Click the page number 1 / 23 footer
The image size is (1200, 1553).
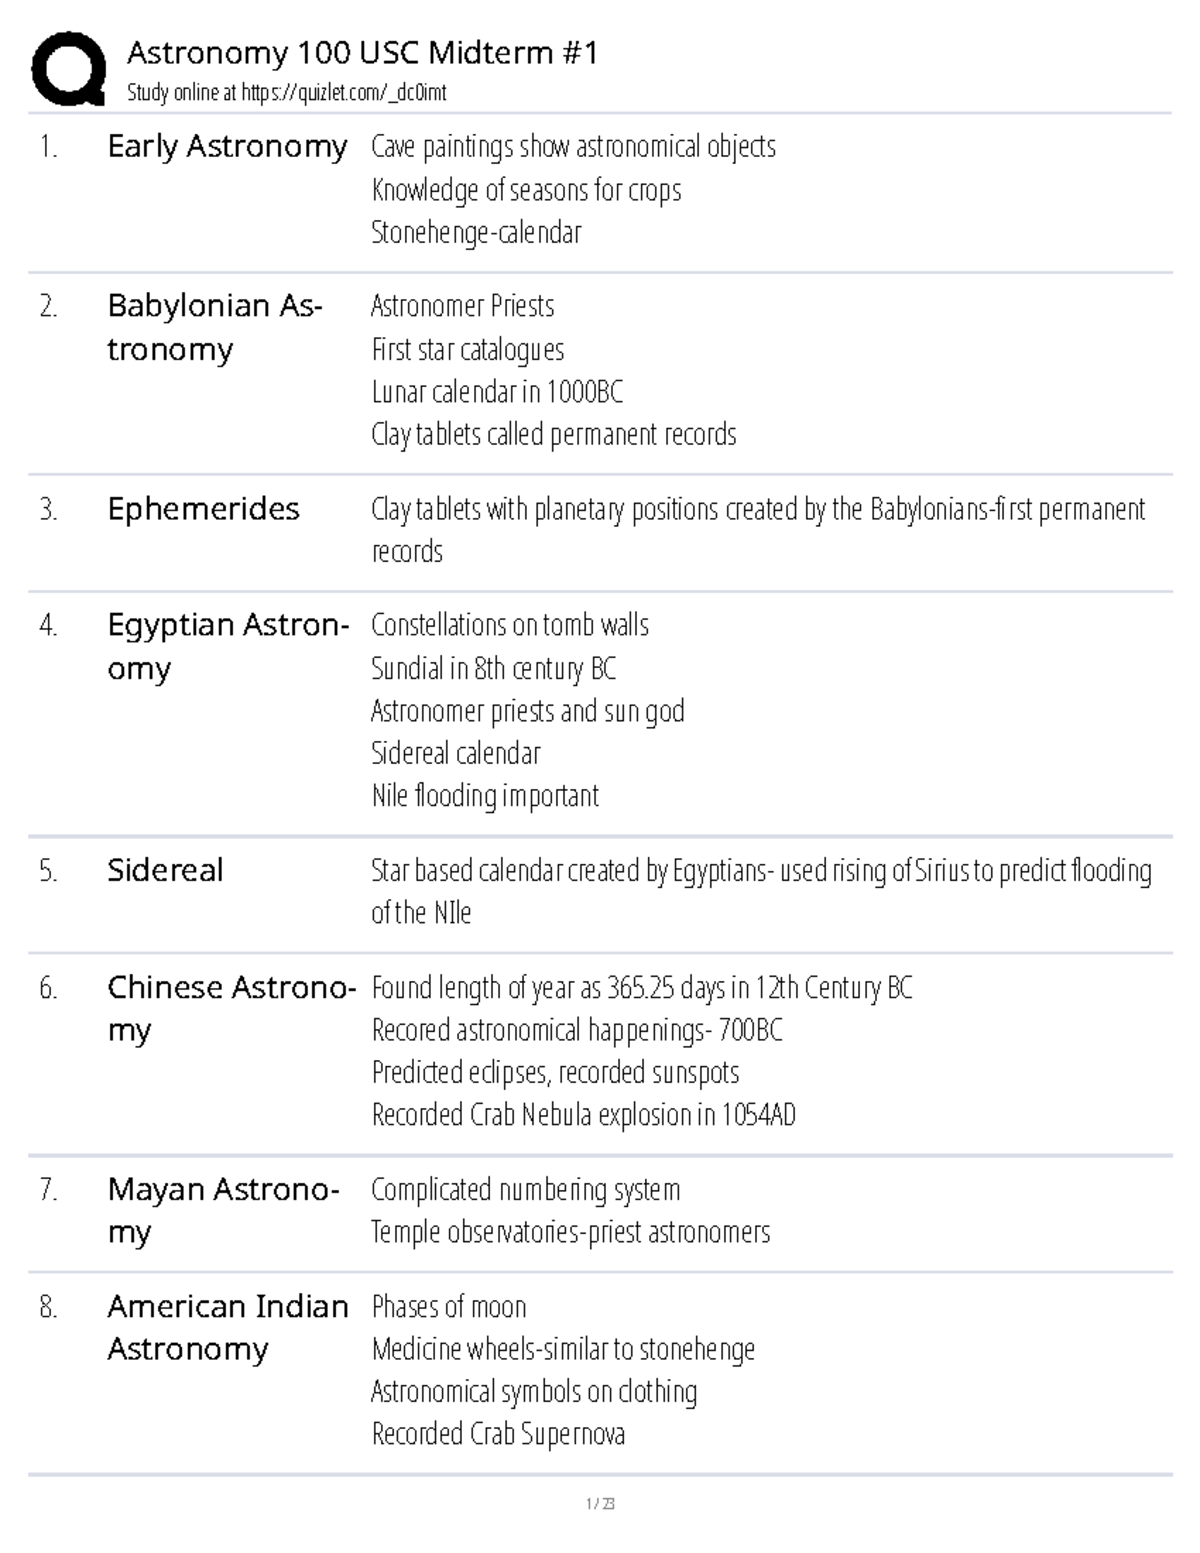coord(600,1503)
